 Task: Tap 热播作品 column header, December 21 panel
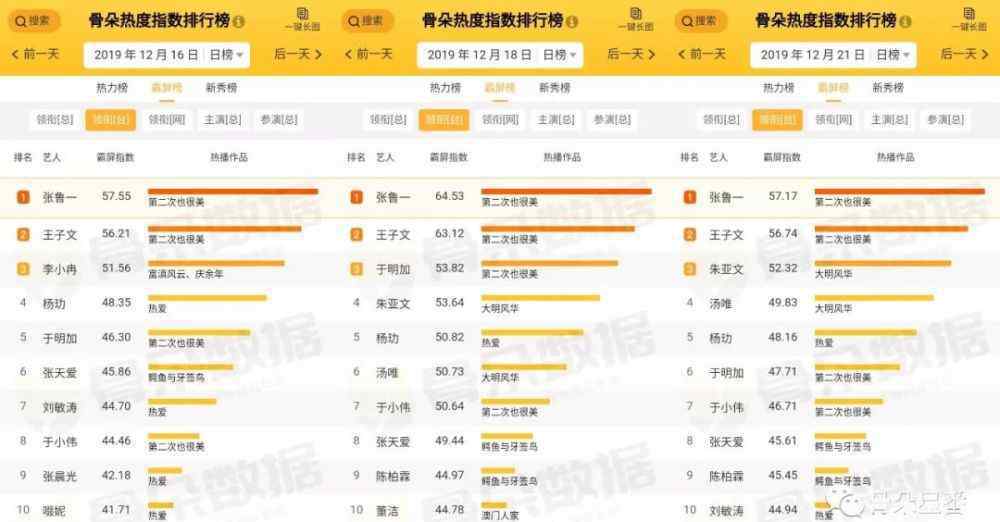coord(895,157)
